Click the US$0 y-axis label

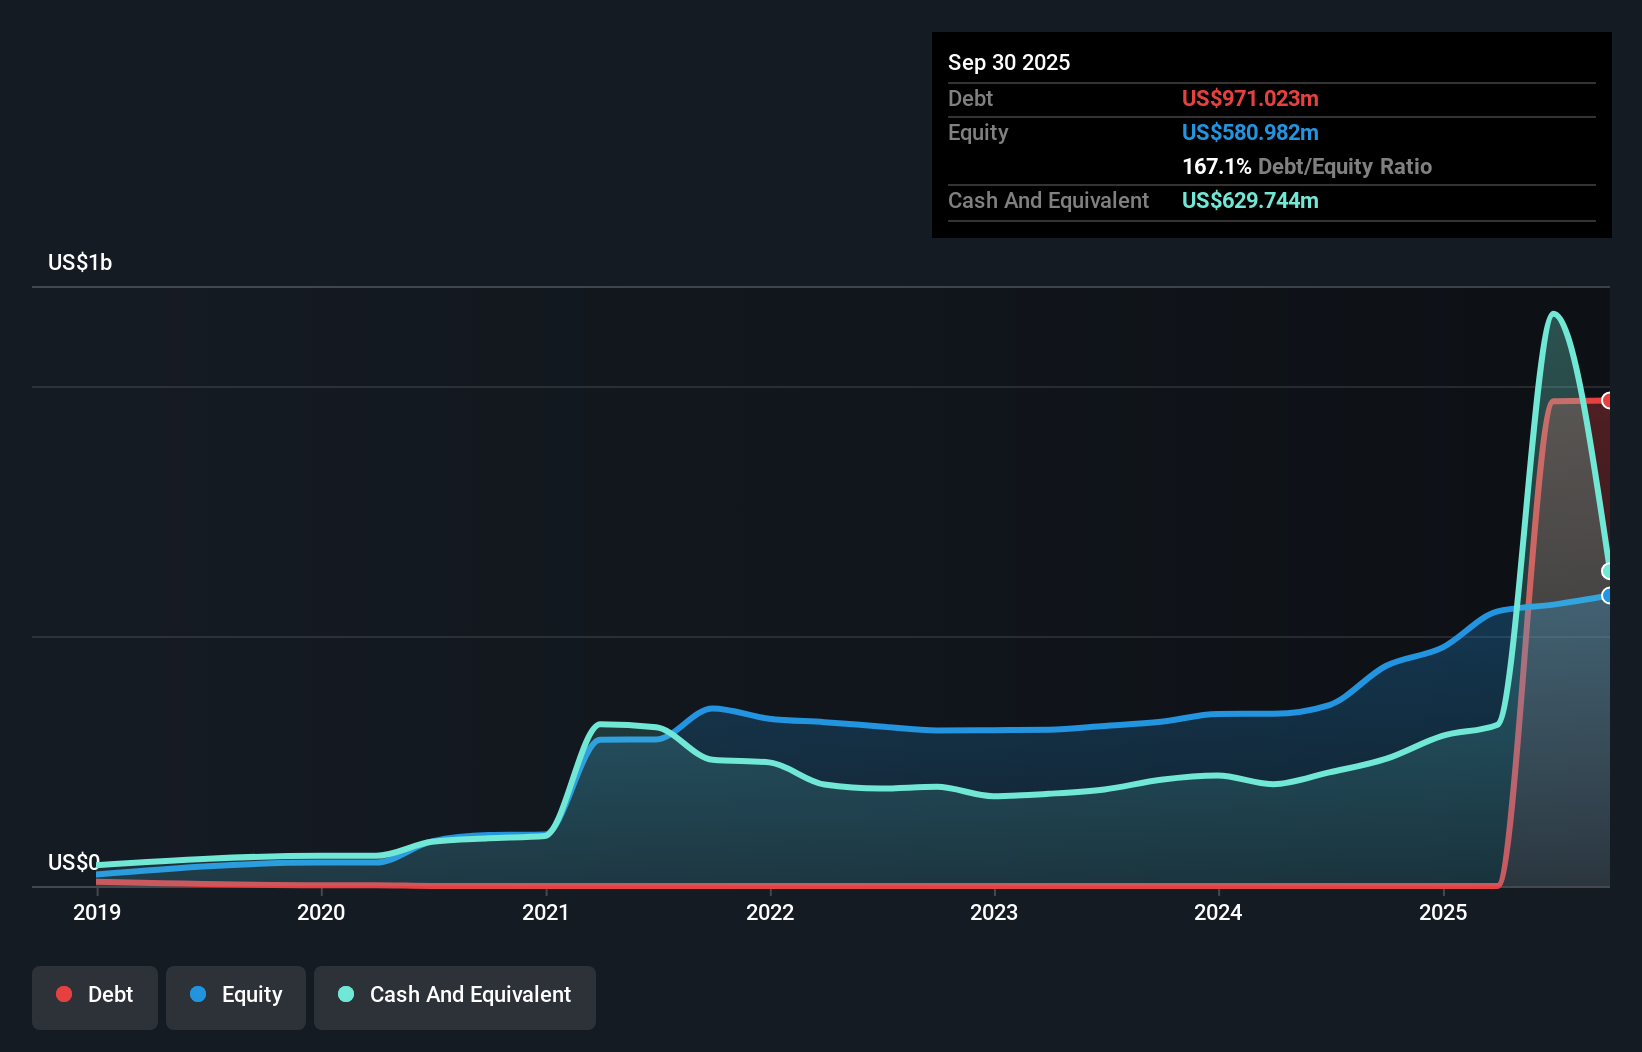tap(74, 862)
